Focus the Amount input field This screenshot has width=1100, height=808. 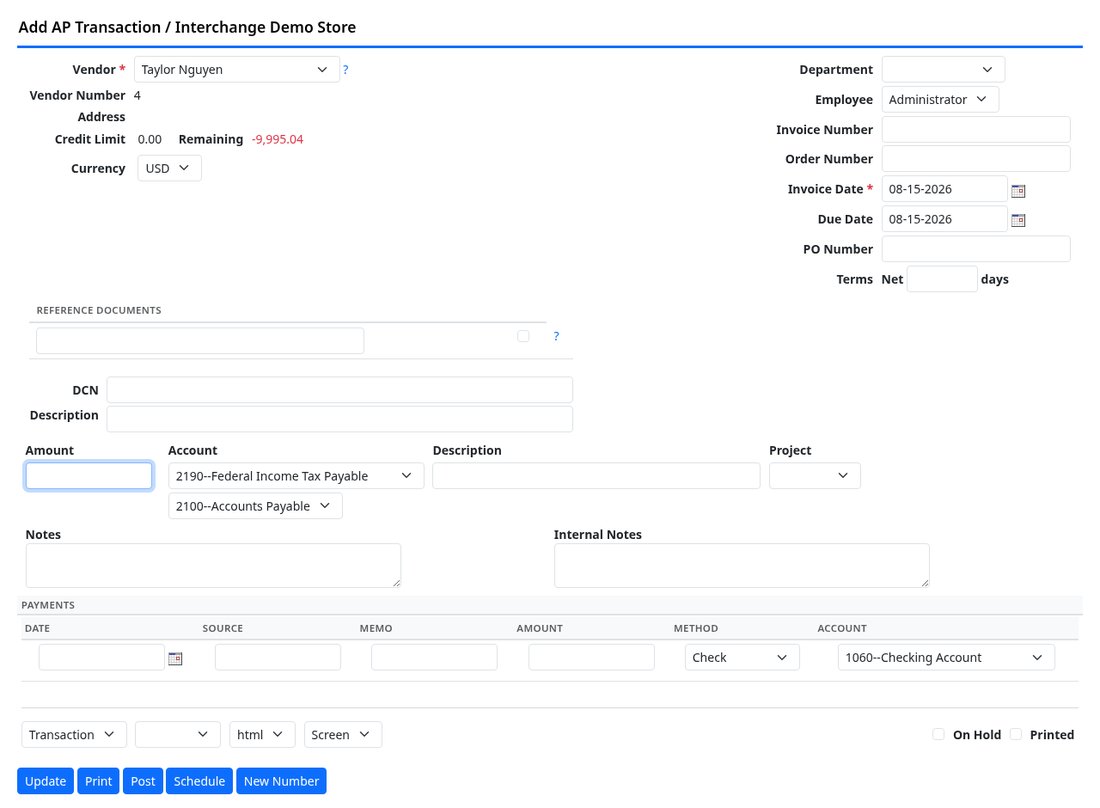pos(88,476)
